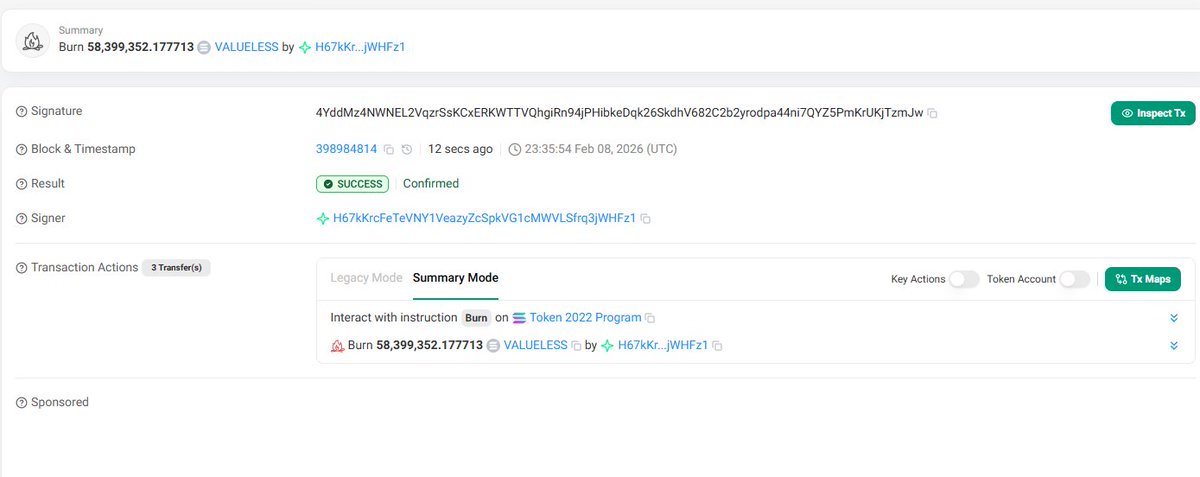Click help icon beside Block & Timestamp
Screen dimensions: 1200x477
pyautogui.click(x=21, y=149)
